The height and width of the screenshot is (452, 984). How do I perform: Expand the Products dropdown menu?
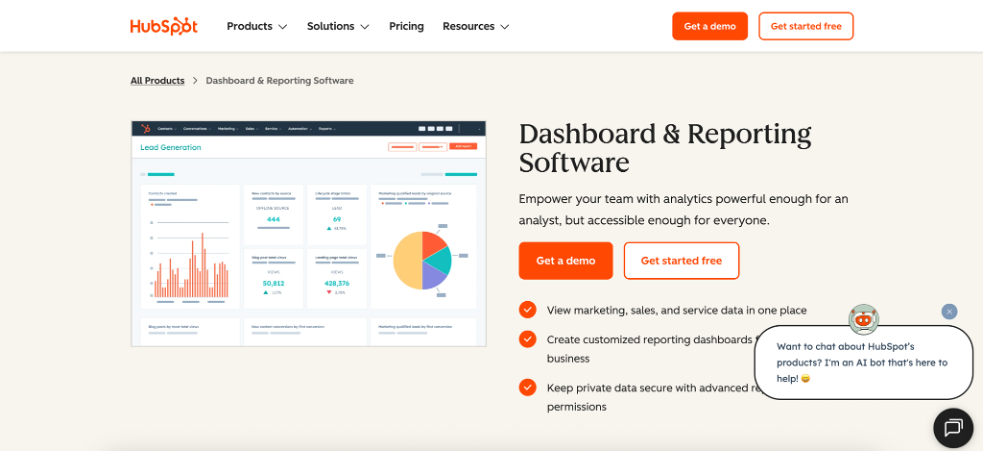click(x=257, y=26)
